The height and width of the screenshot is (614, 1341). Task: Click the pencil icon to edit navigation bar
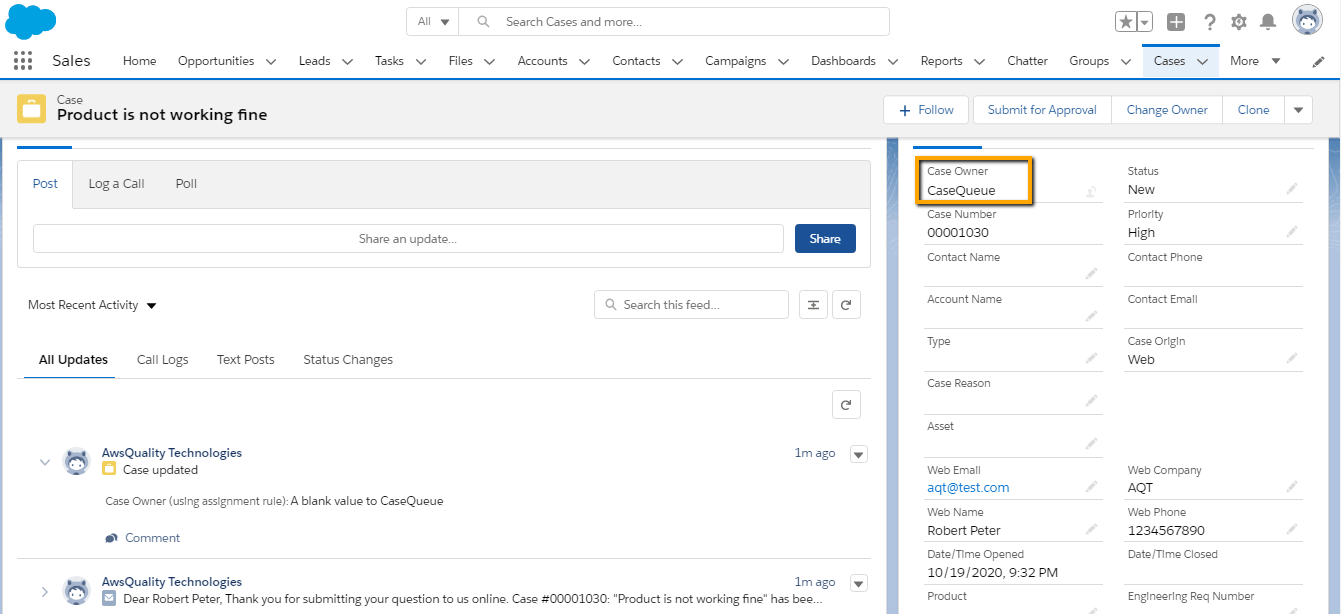1318,62
